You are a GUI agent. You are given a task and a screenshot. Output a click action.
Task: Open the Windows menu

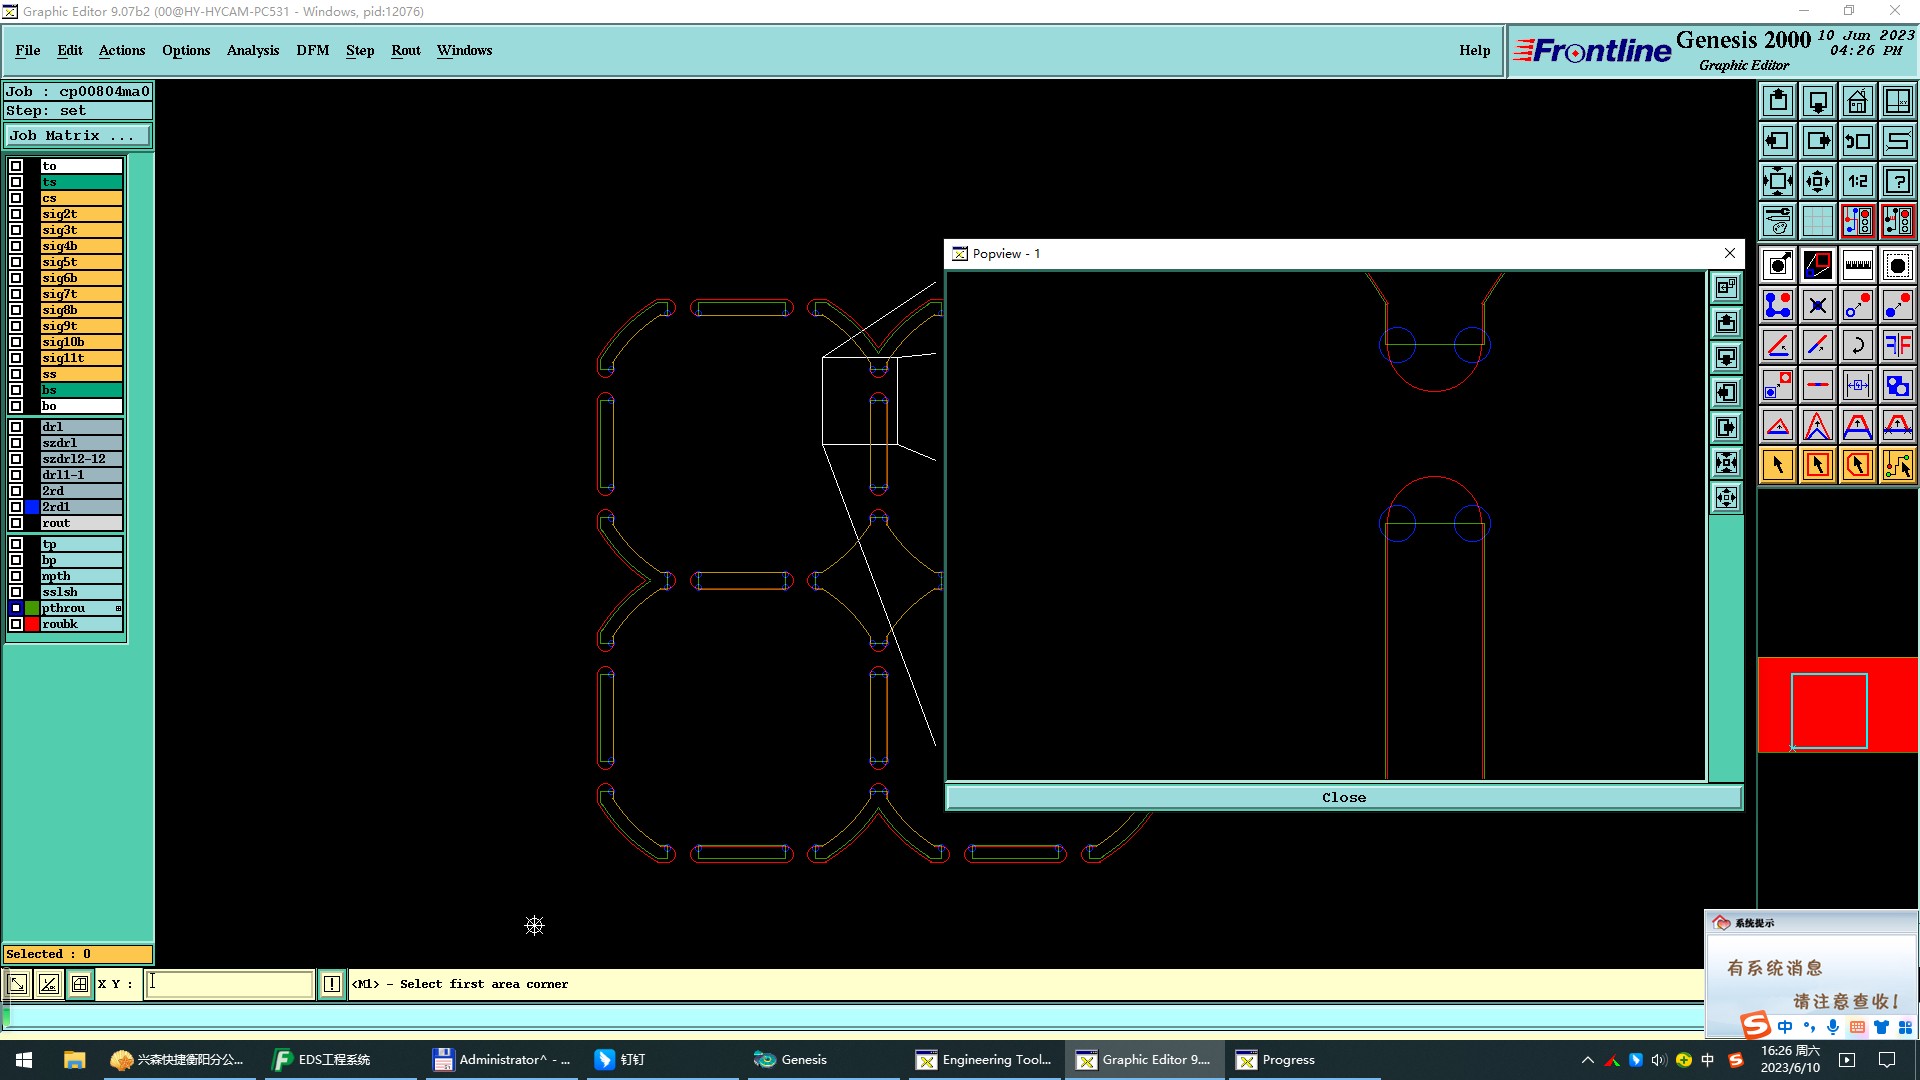coord(464,51)
